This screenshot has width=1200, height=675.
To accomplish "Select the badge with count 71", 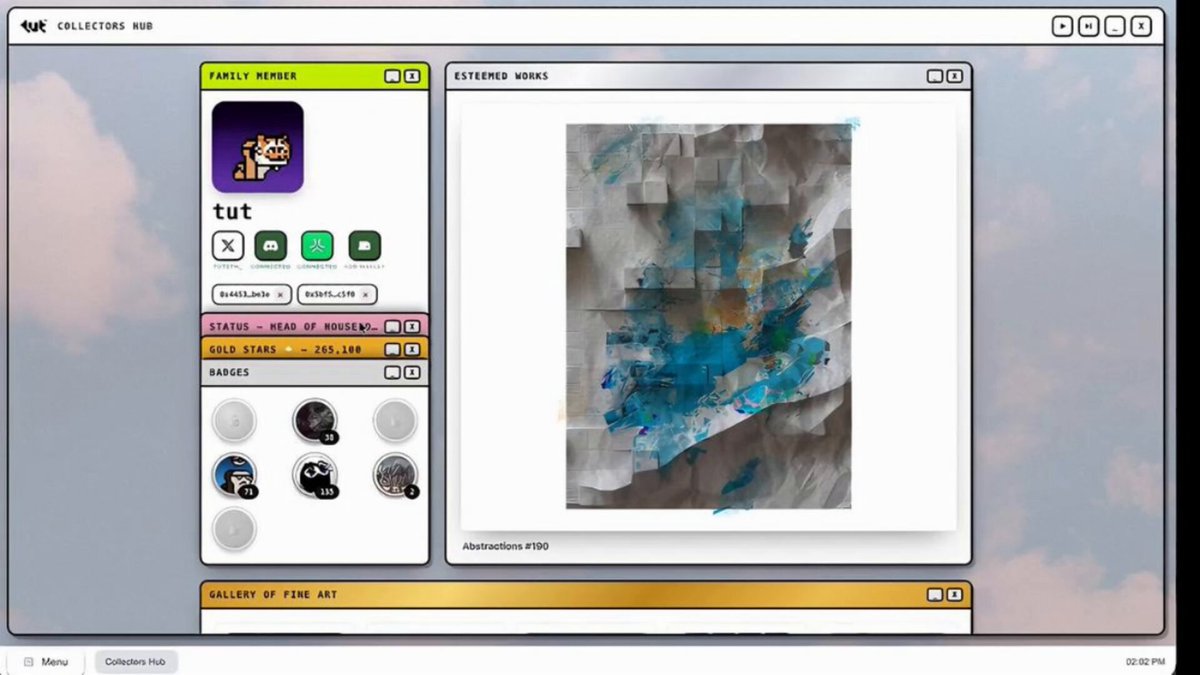I will 235,475.
